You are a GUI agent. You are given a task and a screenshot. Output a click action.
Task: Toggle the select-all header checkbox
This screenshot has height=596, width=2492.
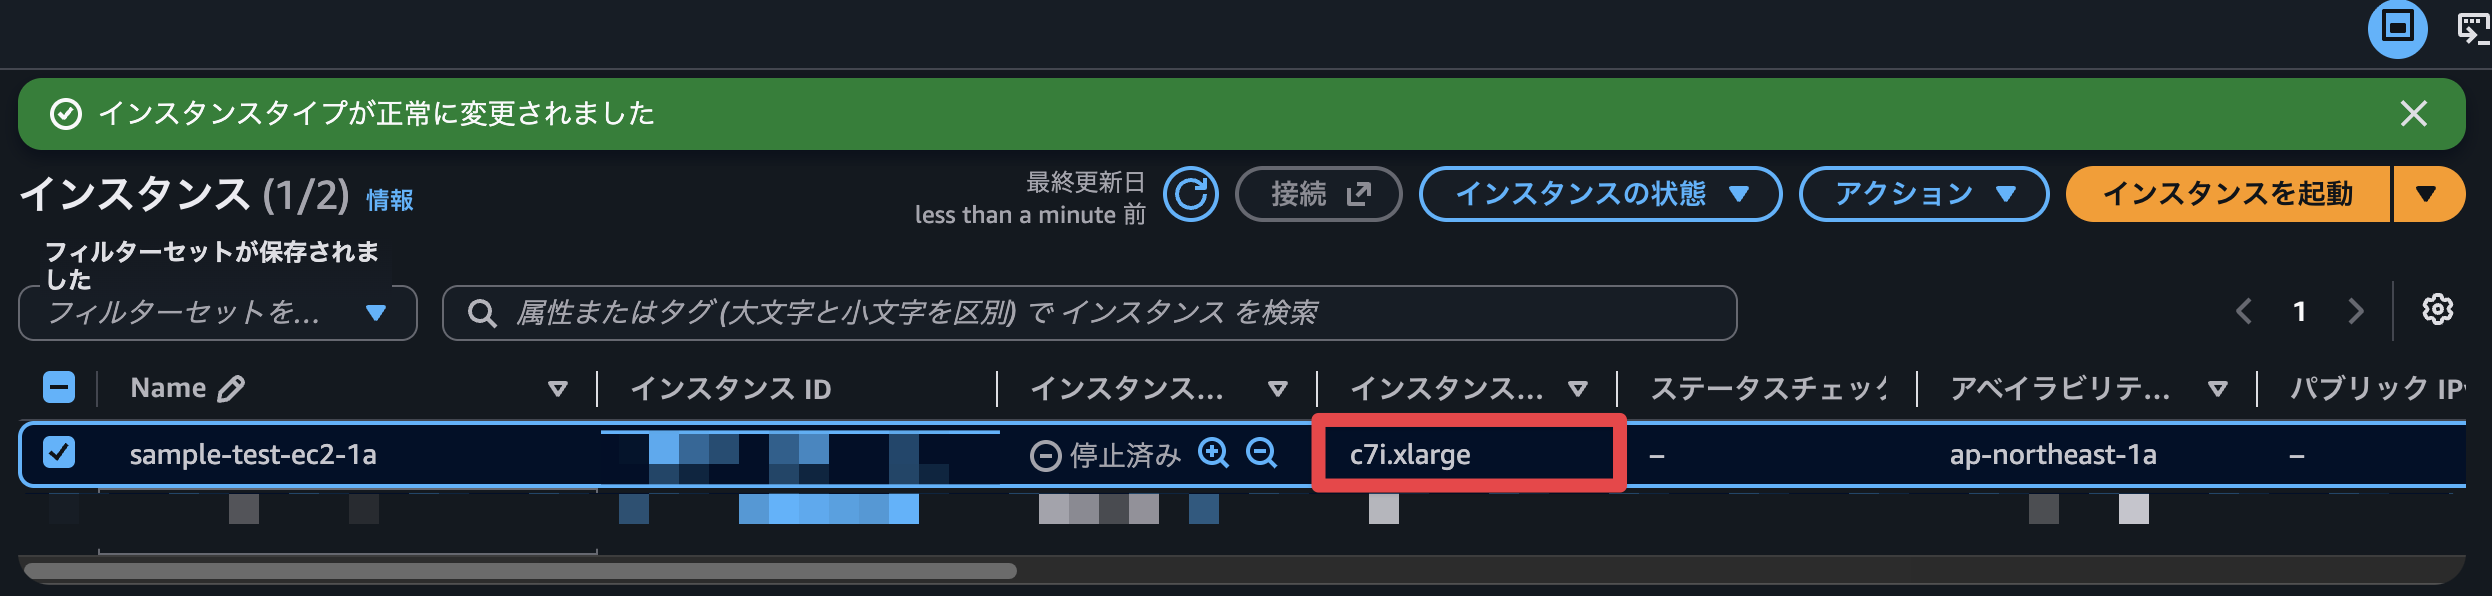(59, 388)
